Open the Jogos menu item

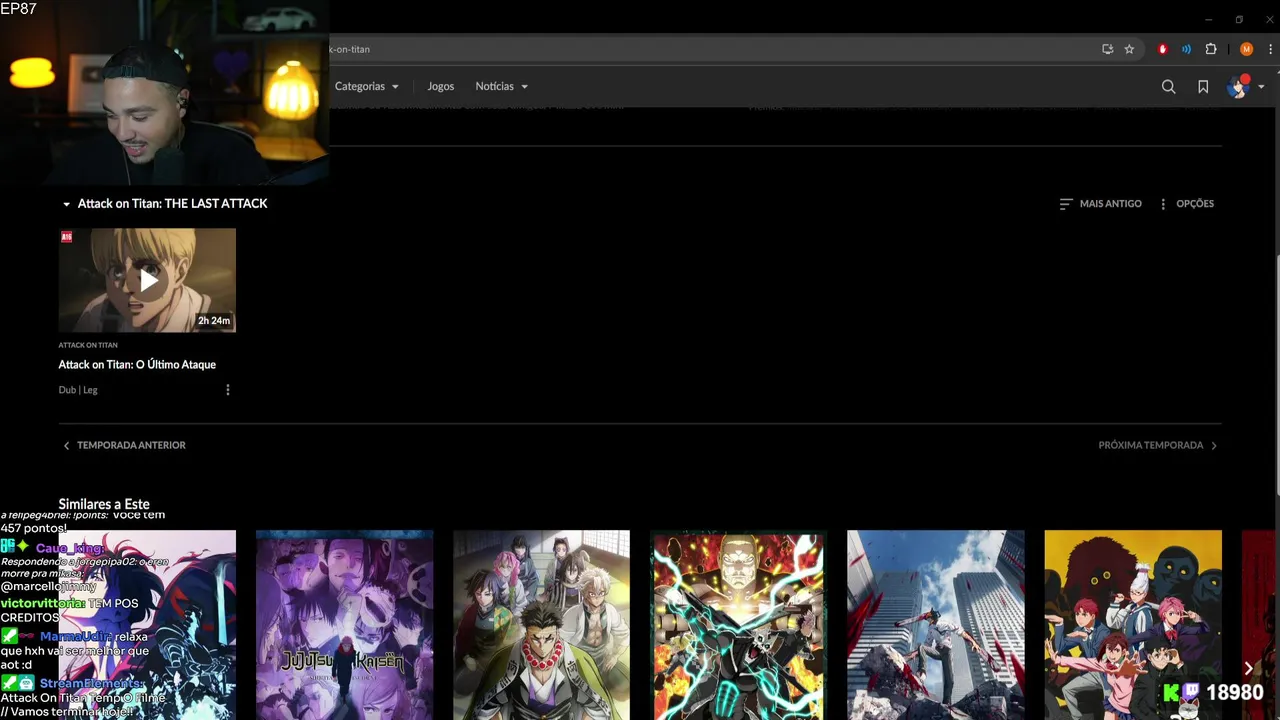[441, 87]
